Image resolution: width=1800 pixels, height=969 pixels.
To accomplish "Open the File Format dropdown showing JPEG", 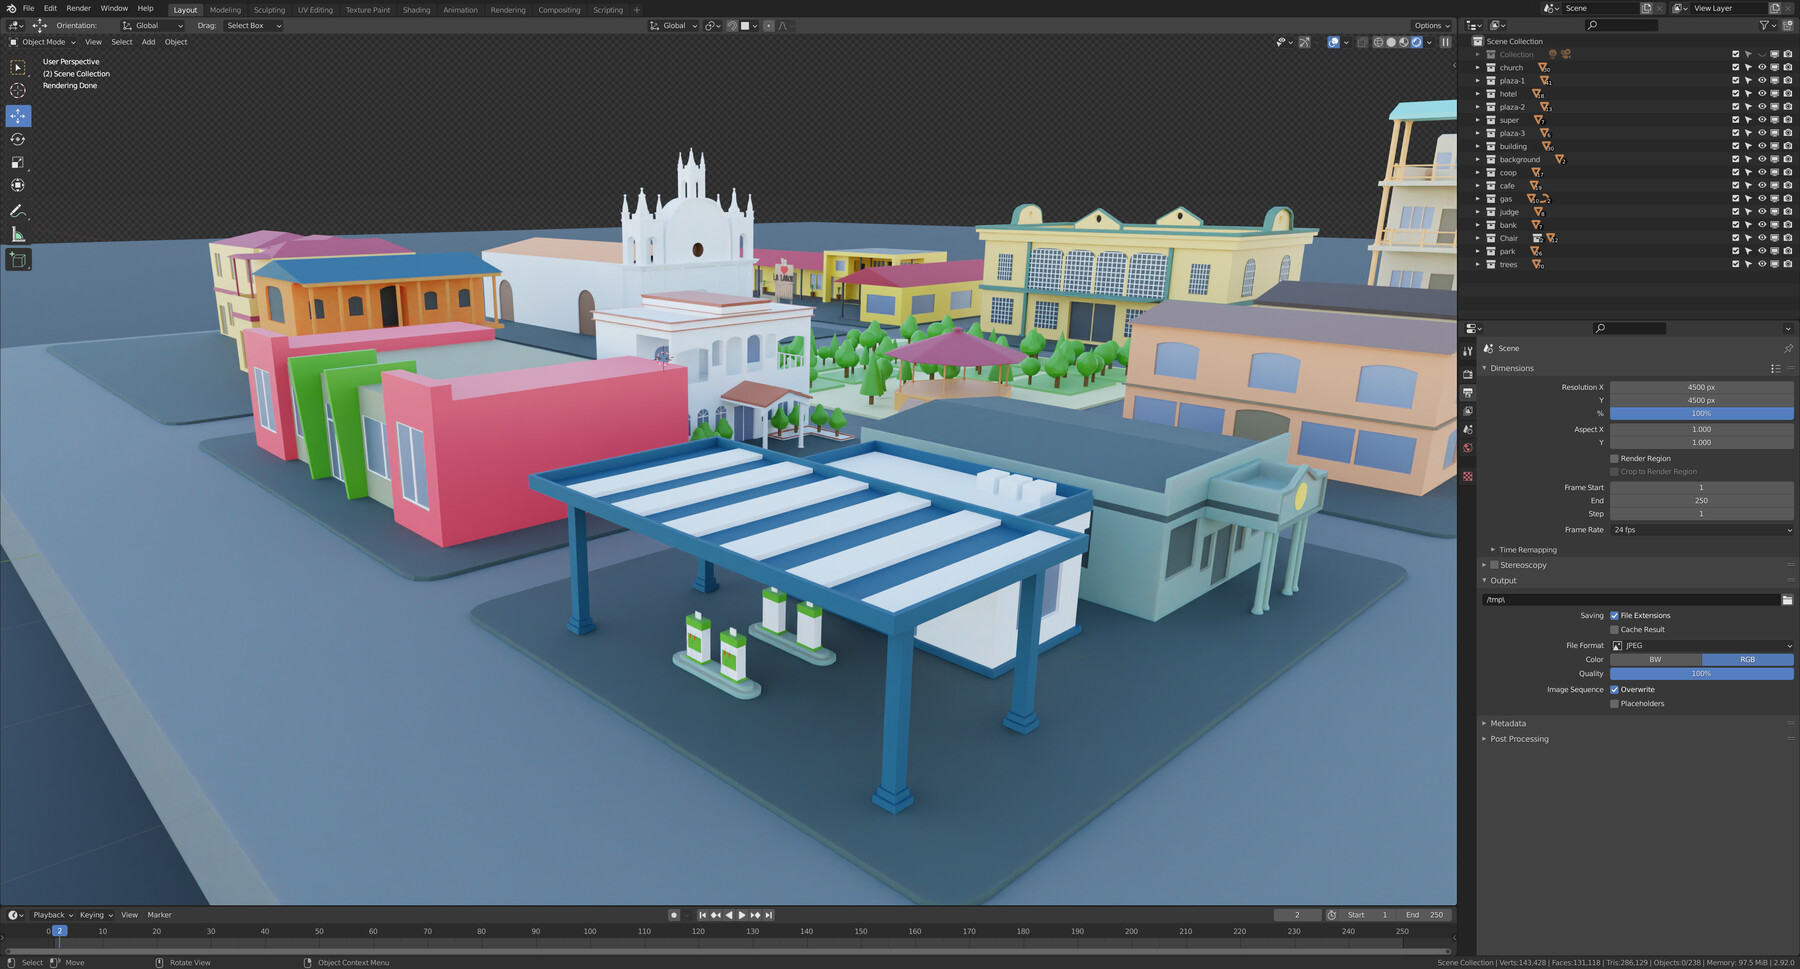I will tap(1700, 645).
